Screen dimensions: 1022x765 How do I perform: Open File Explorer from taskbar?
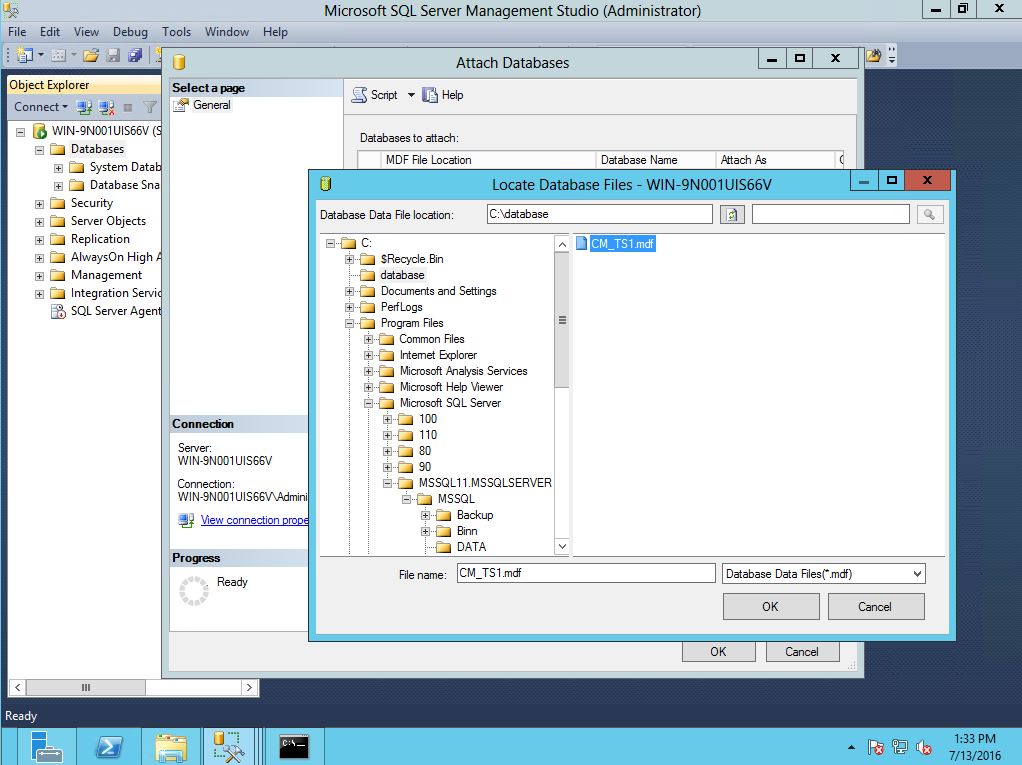click(x=171, y=746)
